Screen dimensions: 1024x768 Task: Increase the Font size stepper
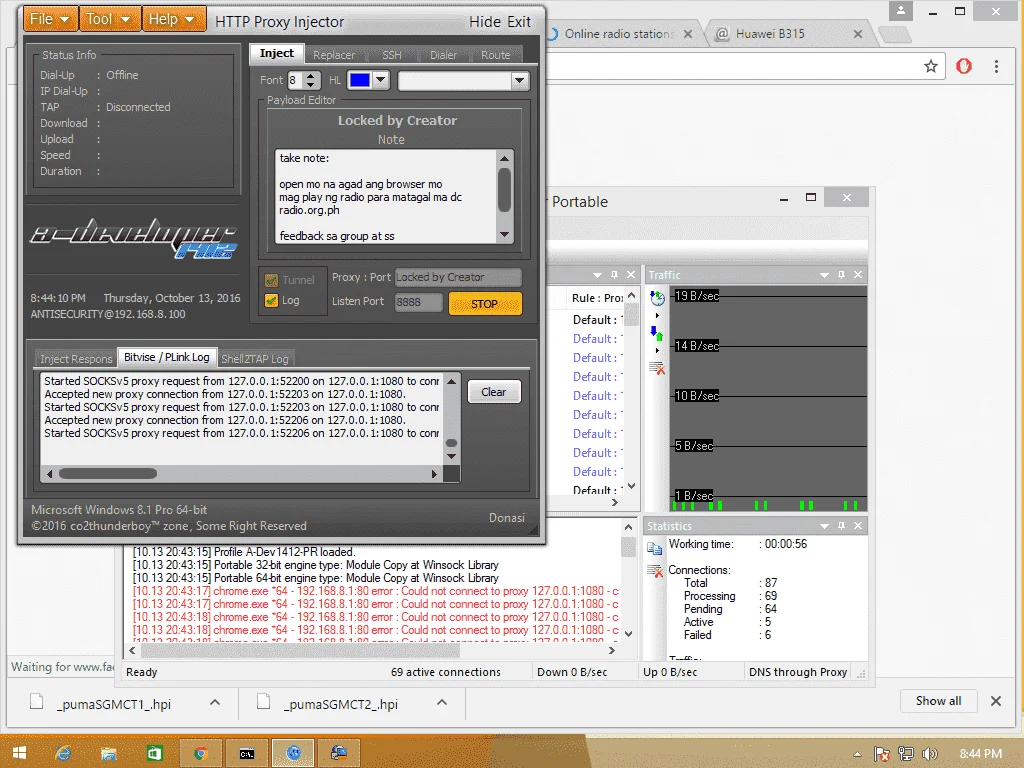click(x=311, y=76)
